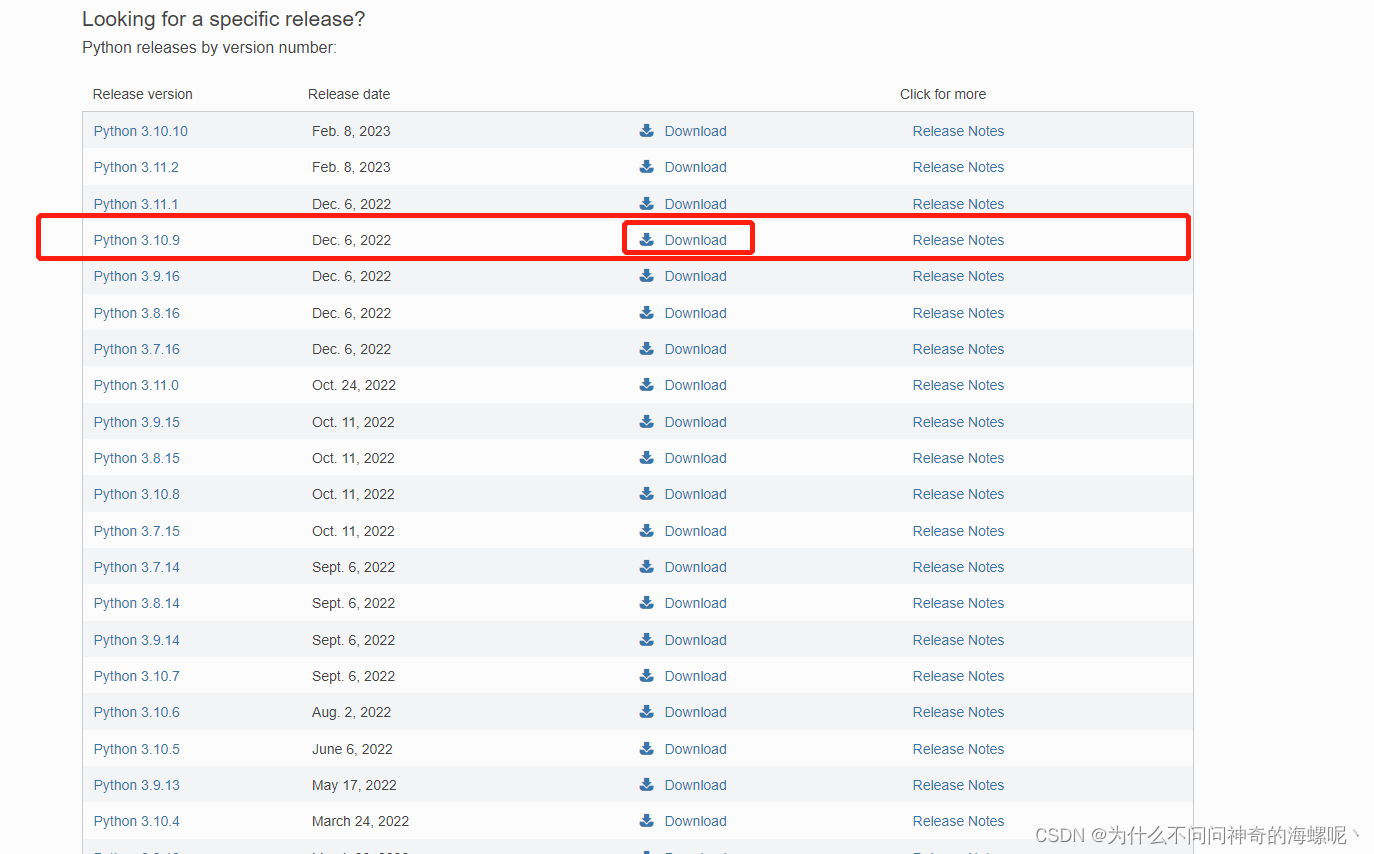View Release Notes for Python 3.9.16
1374x854 pixels.
pyautogui.click(x=958, y=276)
